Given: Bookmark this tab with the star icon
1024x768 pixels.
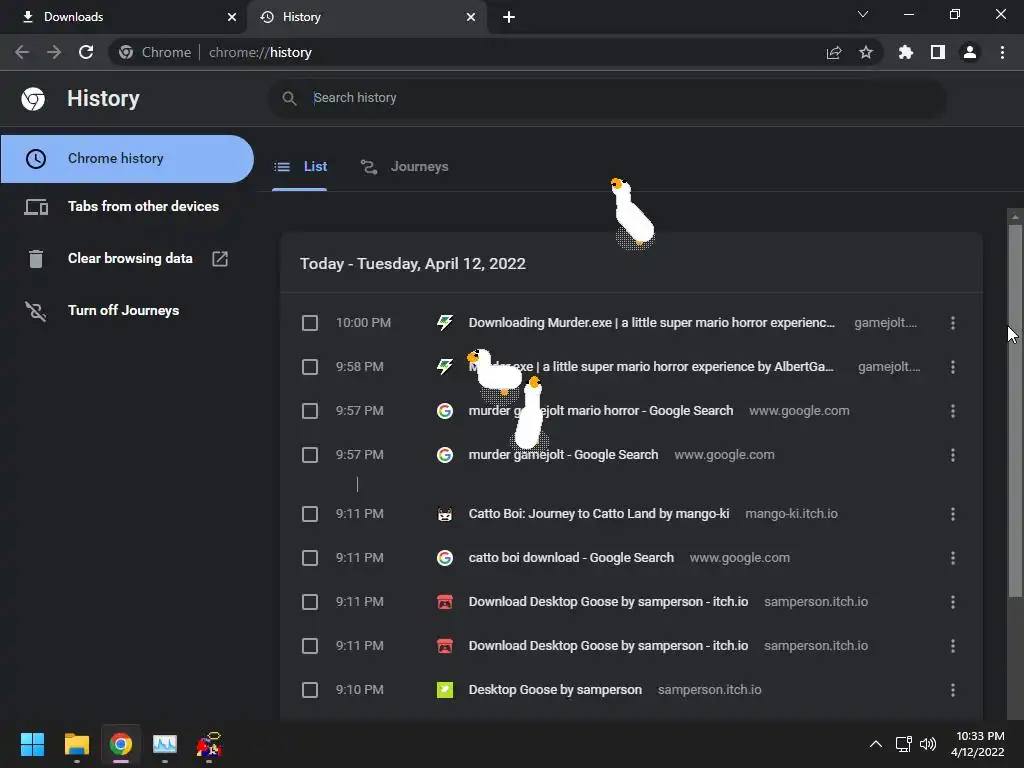Looking at the screenshot, I should 866,52.
